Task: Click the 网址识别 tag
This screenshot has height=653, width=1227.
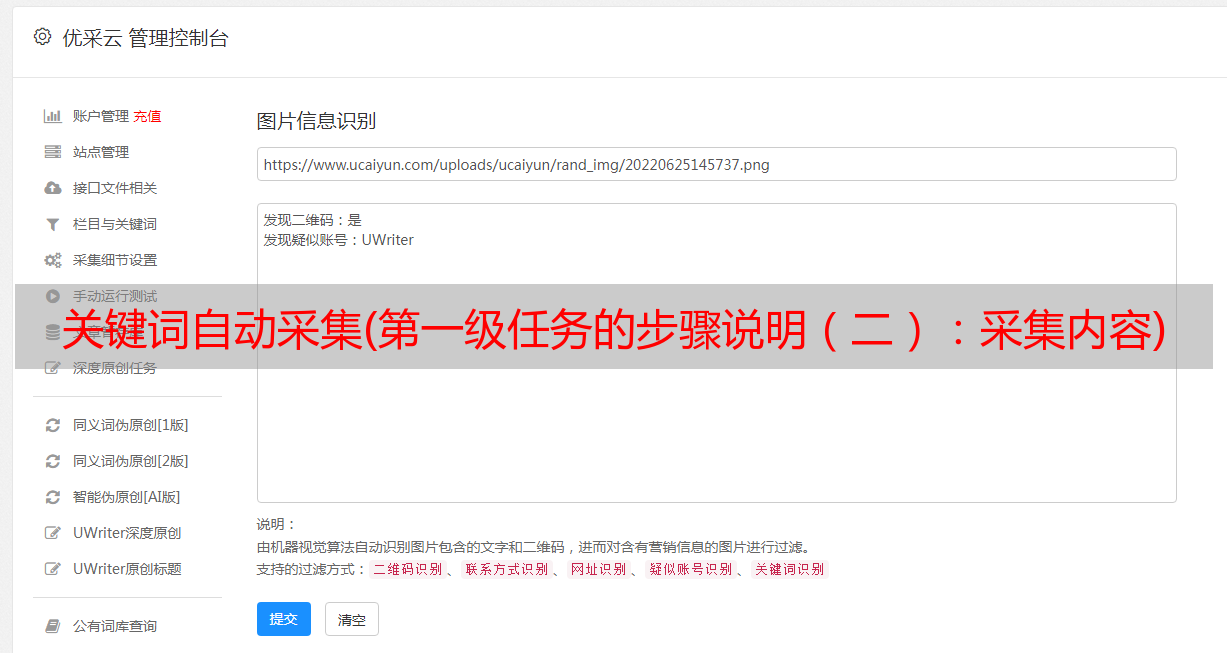Action: [x=598, y=569]
